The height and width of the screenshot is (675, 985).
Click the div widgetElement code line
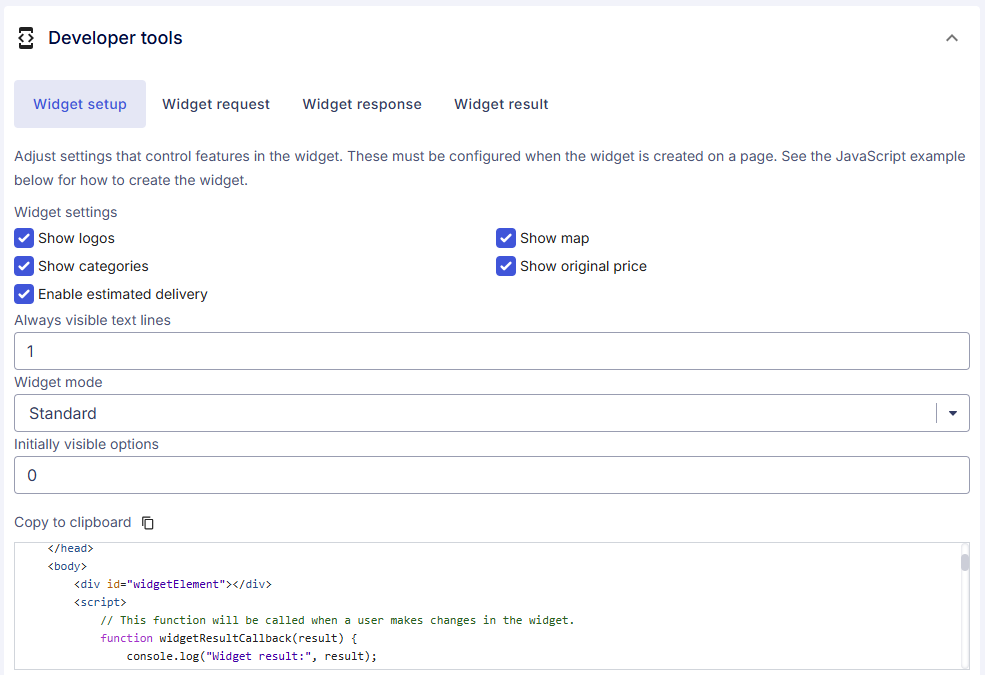click(x=173, y=584)
